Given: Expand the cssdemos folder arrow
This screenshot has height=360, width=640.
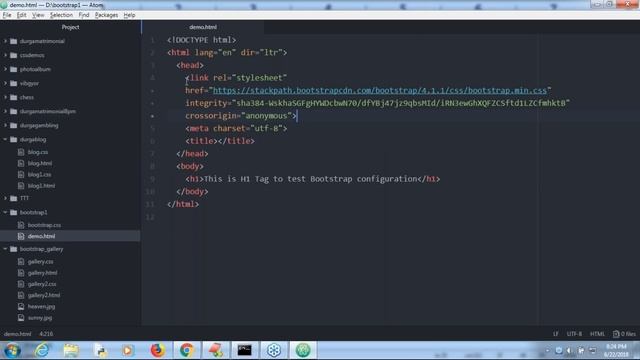Looking at the screenshot, I should click(x=5, y=55).
